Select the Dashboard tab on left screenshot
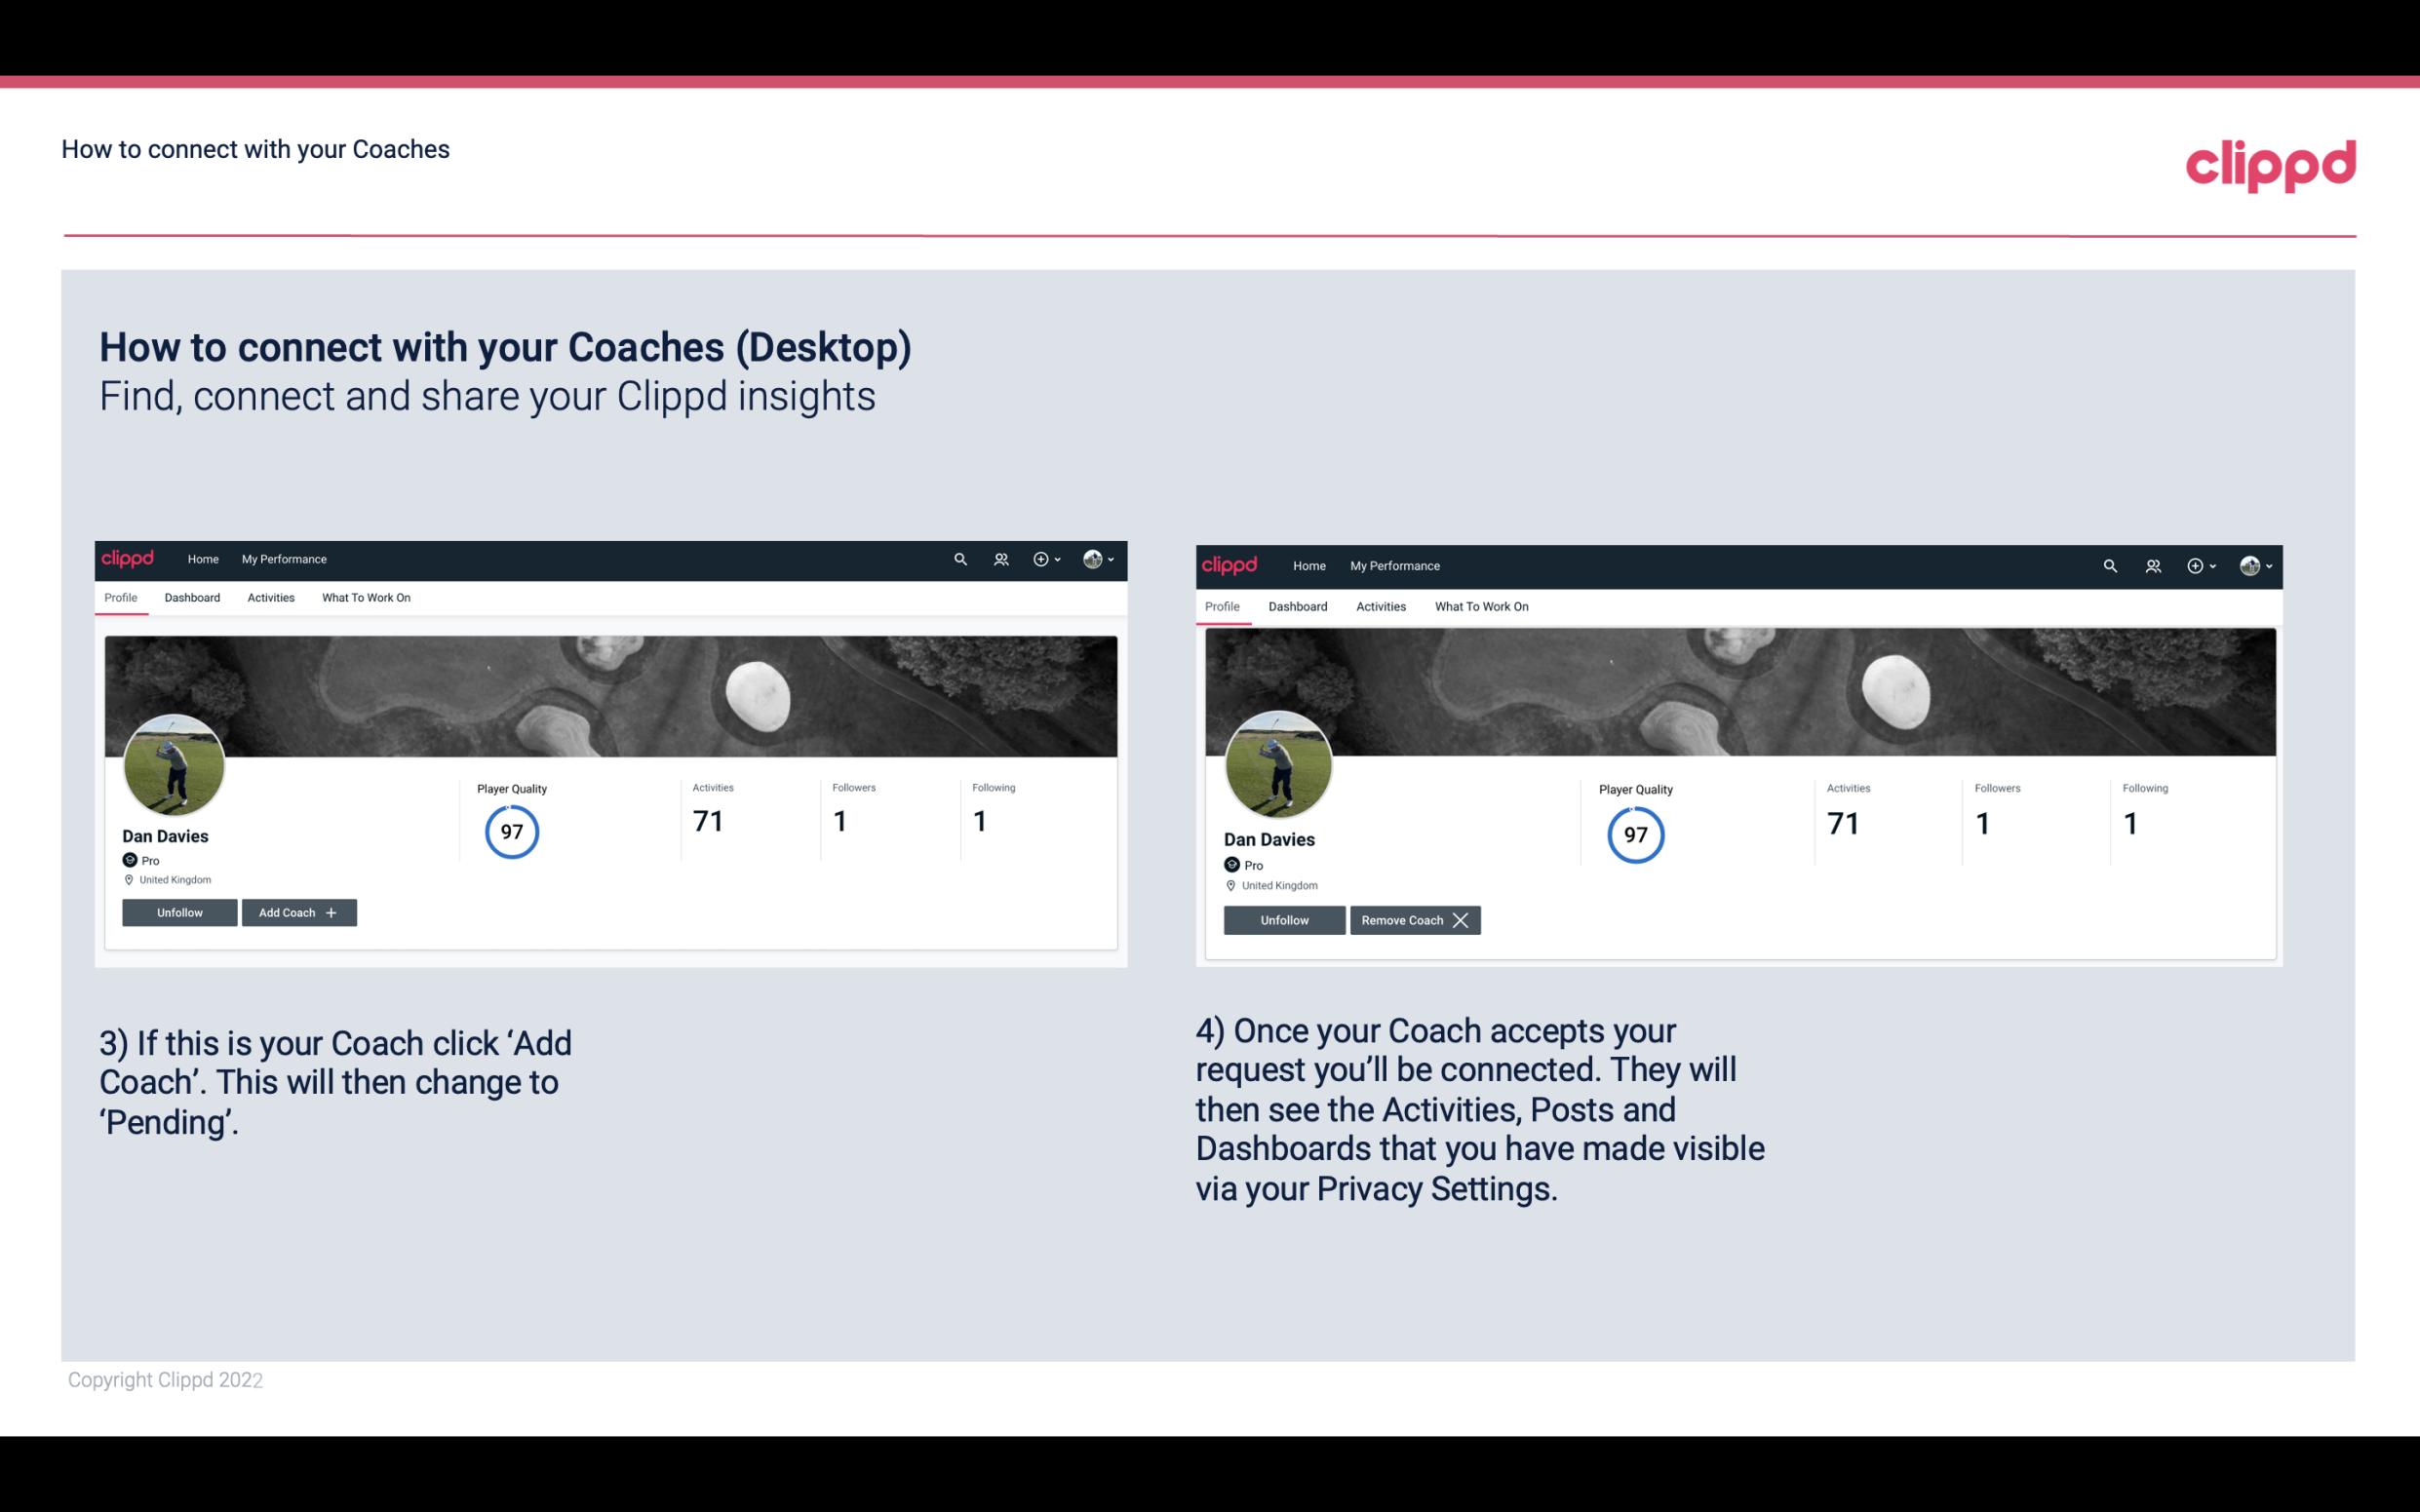Image resolution: width=2420 pixels, height=1512 pixels. click(x=192, y=598)
